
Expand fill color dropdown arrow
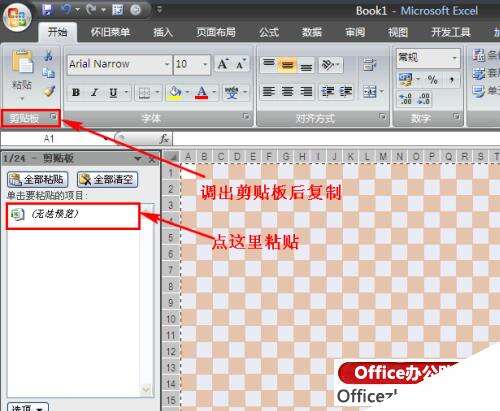(187, 92)
